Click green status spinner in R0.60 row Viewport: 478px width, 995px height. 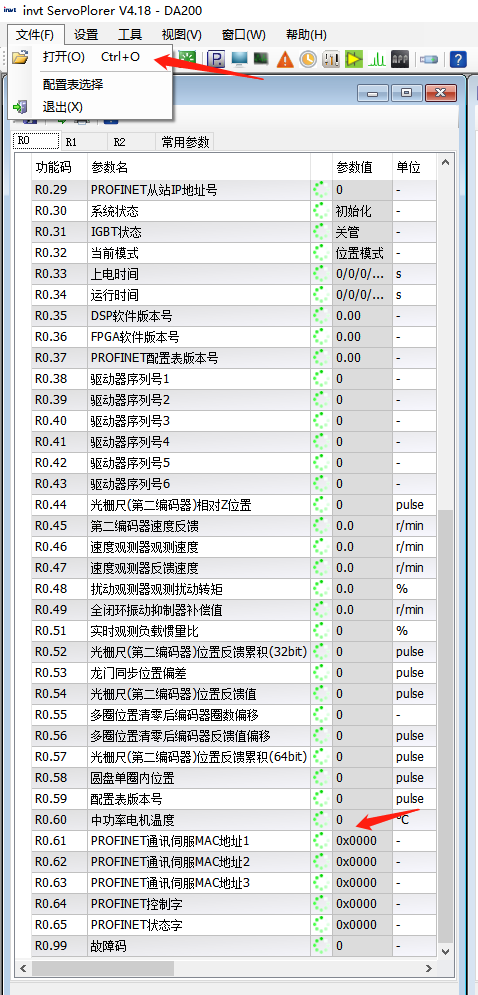click(x=321, y=820)
